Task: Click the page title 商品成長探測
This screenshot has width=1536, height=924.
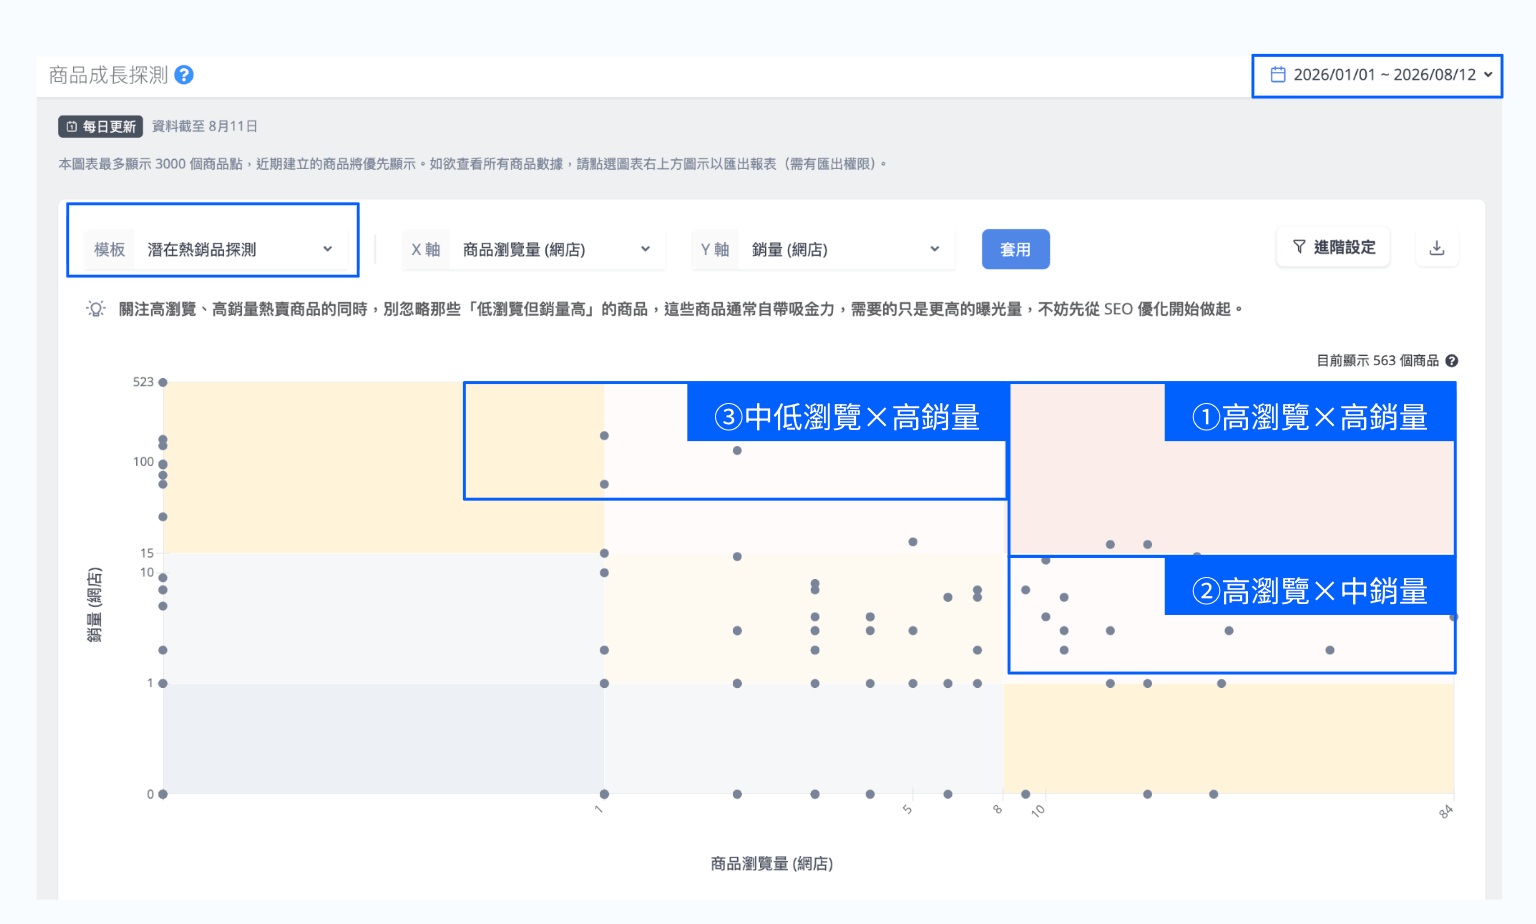Action: pyautogui.click(x=108, y=75)
